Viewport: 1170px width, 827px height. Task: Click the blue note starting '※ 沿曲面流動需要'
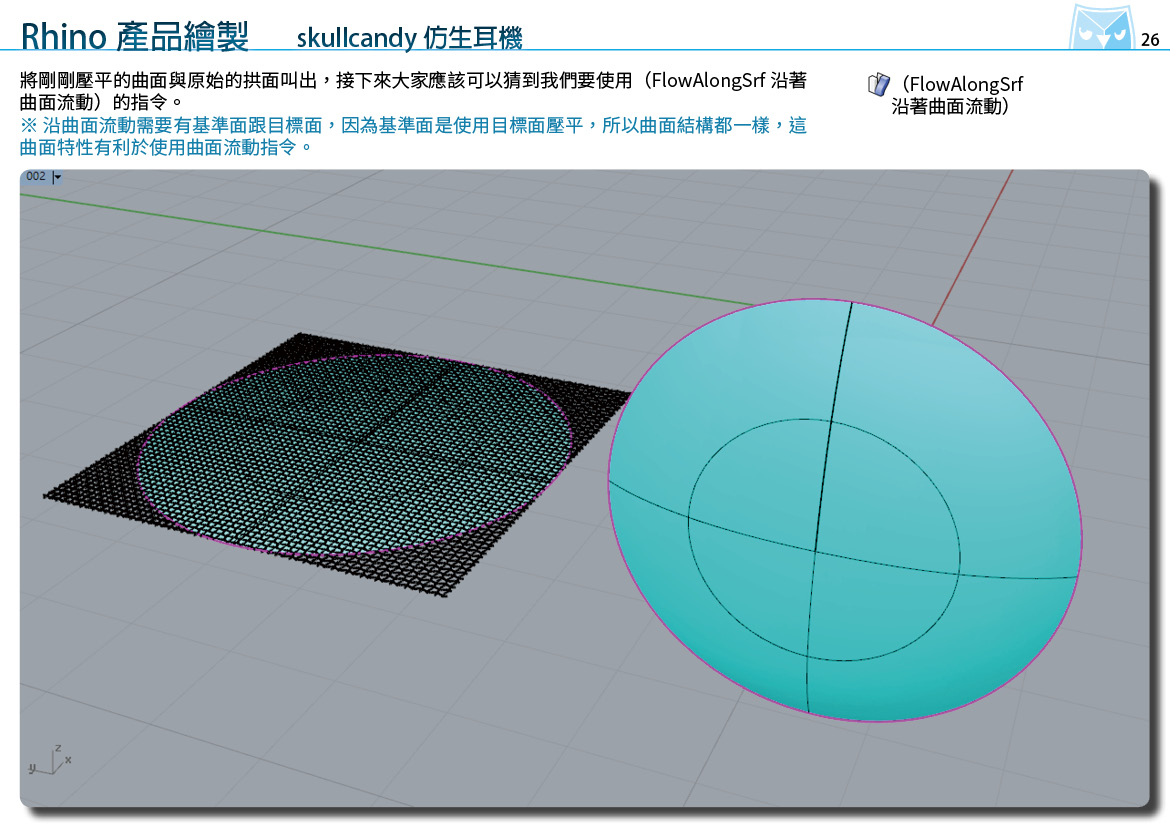[413, 136]
